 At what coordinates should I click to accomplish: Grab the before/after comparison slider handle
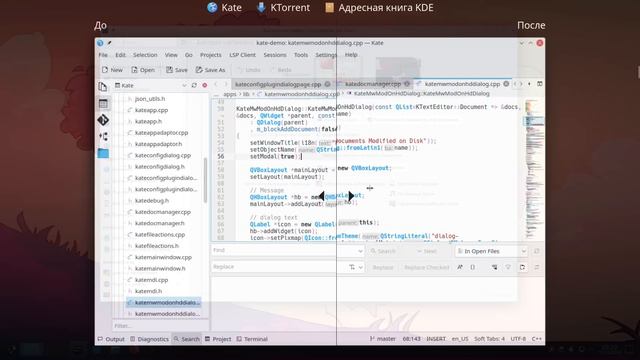(337, 196)
